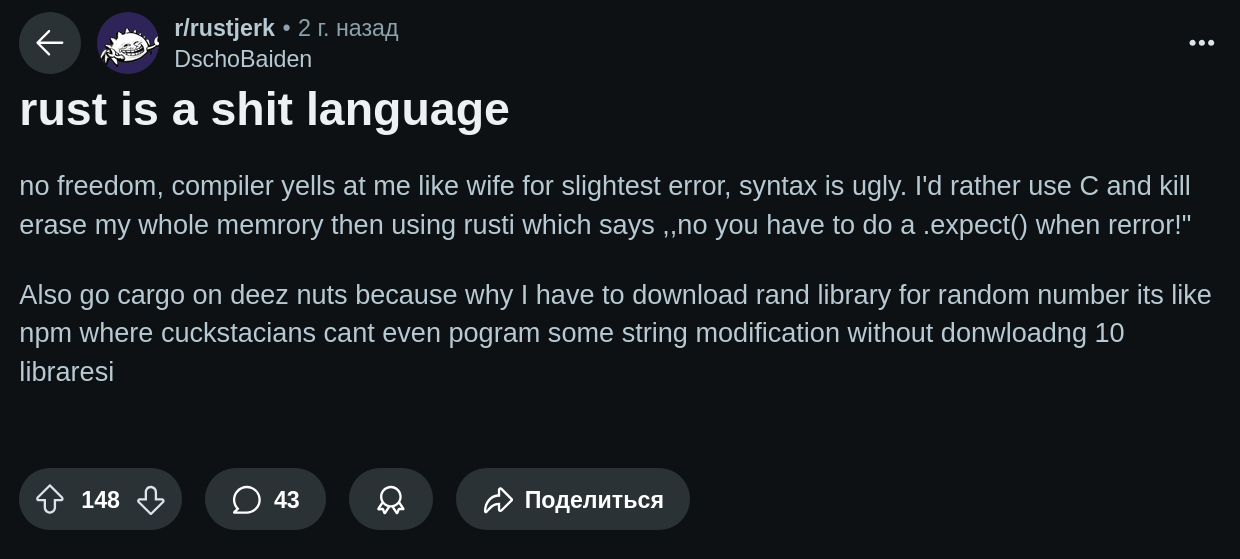The height and width of the screenshot is (559, 1240).
Task: Open the three-dot post options menu
Action: coord(1201,43)
